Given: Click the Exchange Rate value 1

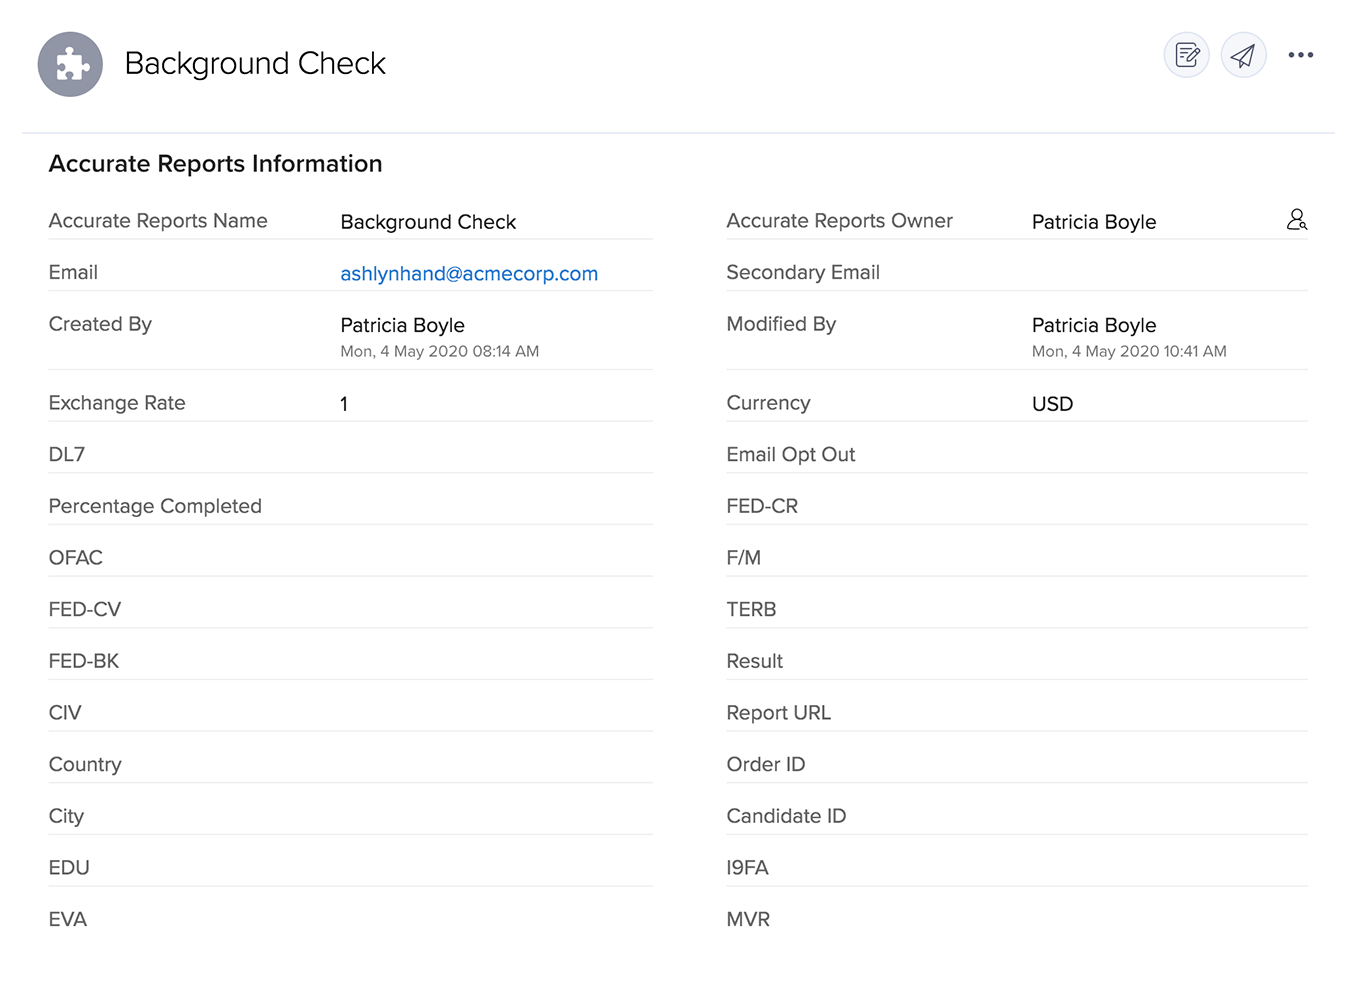Looking at the screenshot, I should [x=344, y=403].
